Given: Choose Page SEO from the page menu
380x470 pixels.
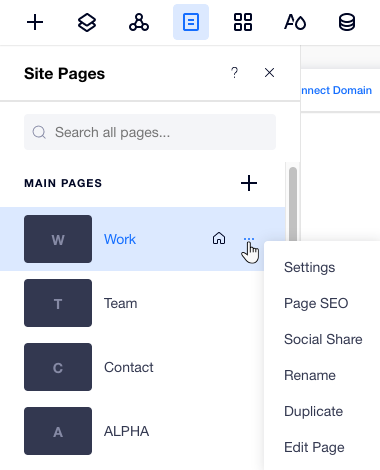Looking at the screenshot, I should pyautogui.click(x=316, y=303).
